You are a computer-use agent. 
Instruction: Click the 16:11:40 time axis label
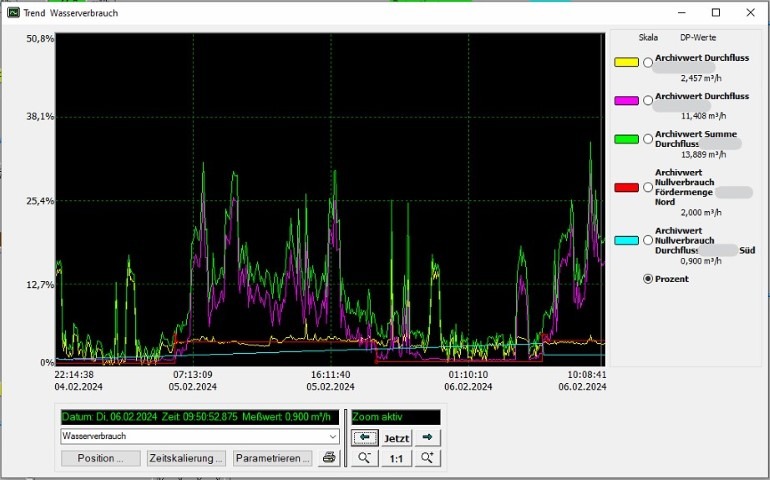point(330,374)
